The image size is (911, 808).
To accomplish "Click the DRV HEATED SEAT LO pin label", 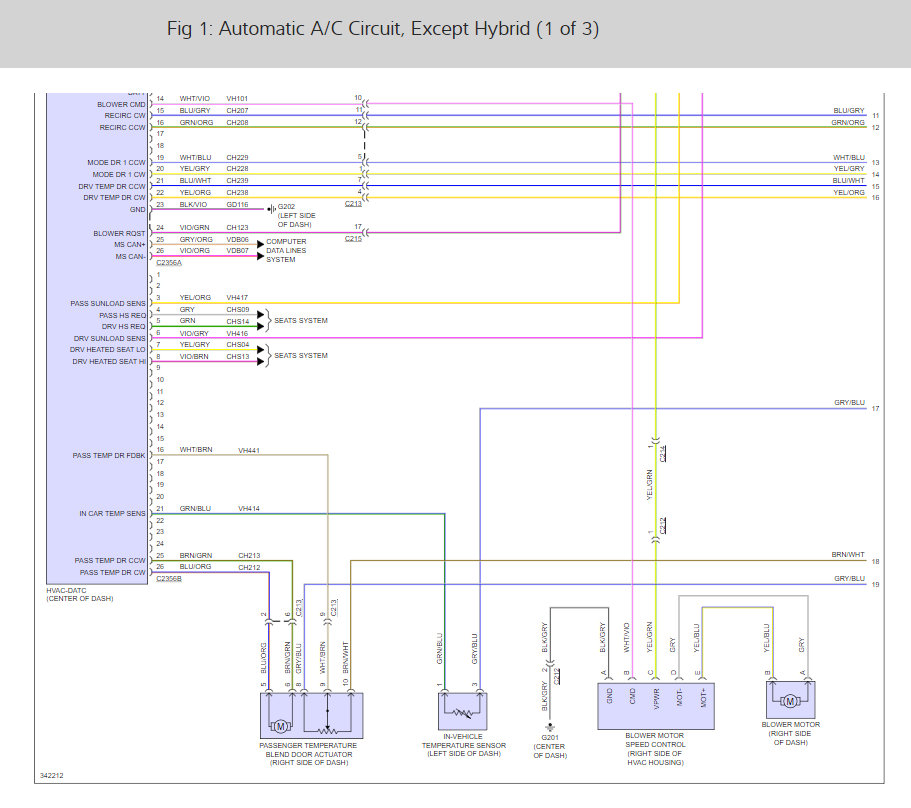I will coord(107,350).
